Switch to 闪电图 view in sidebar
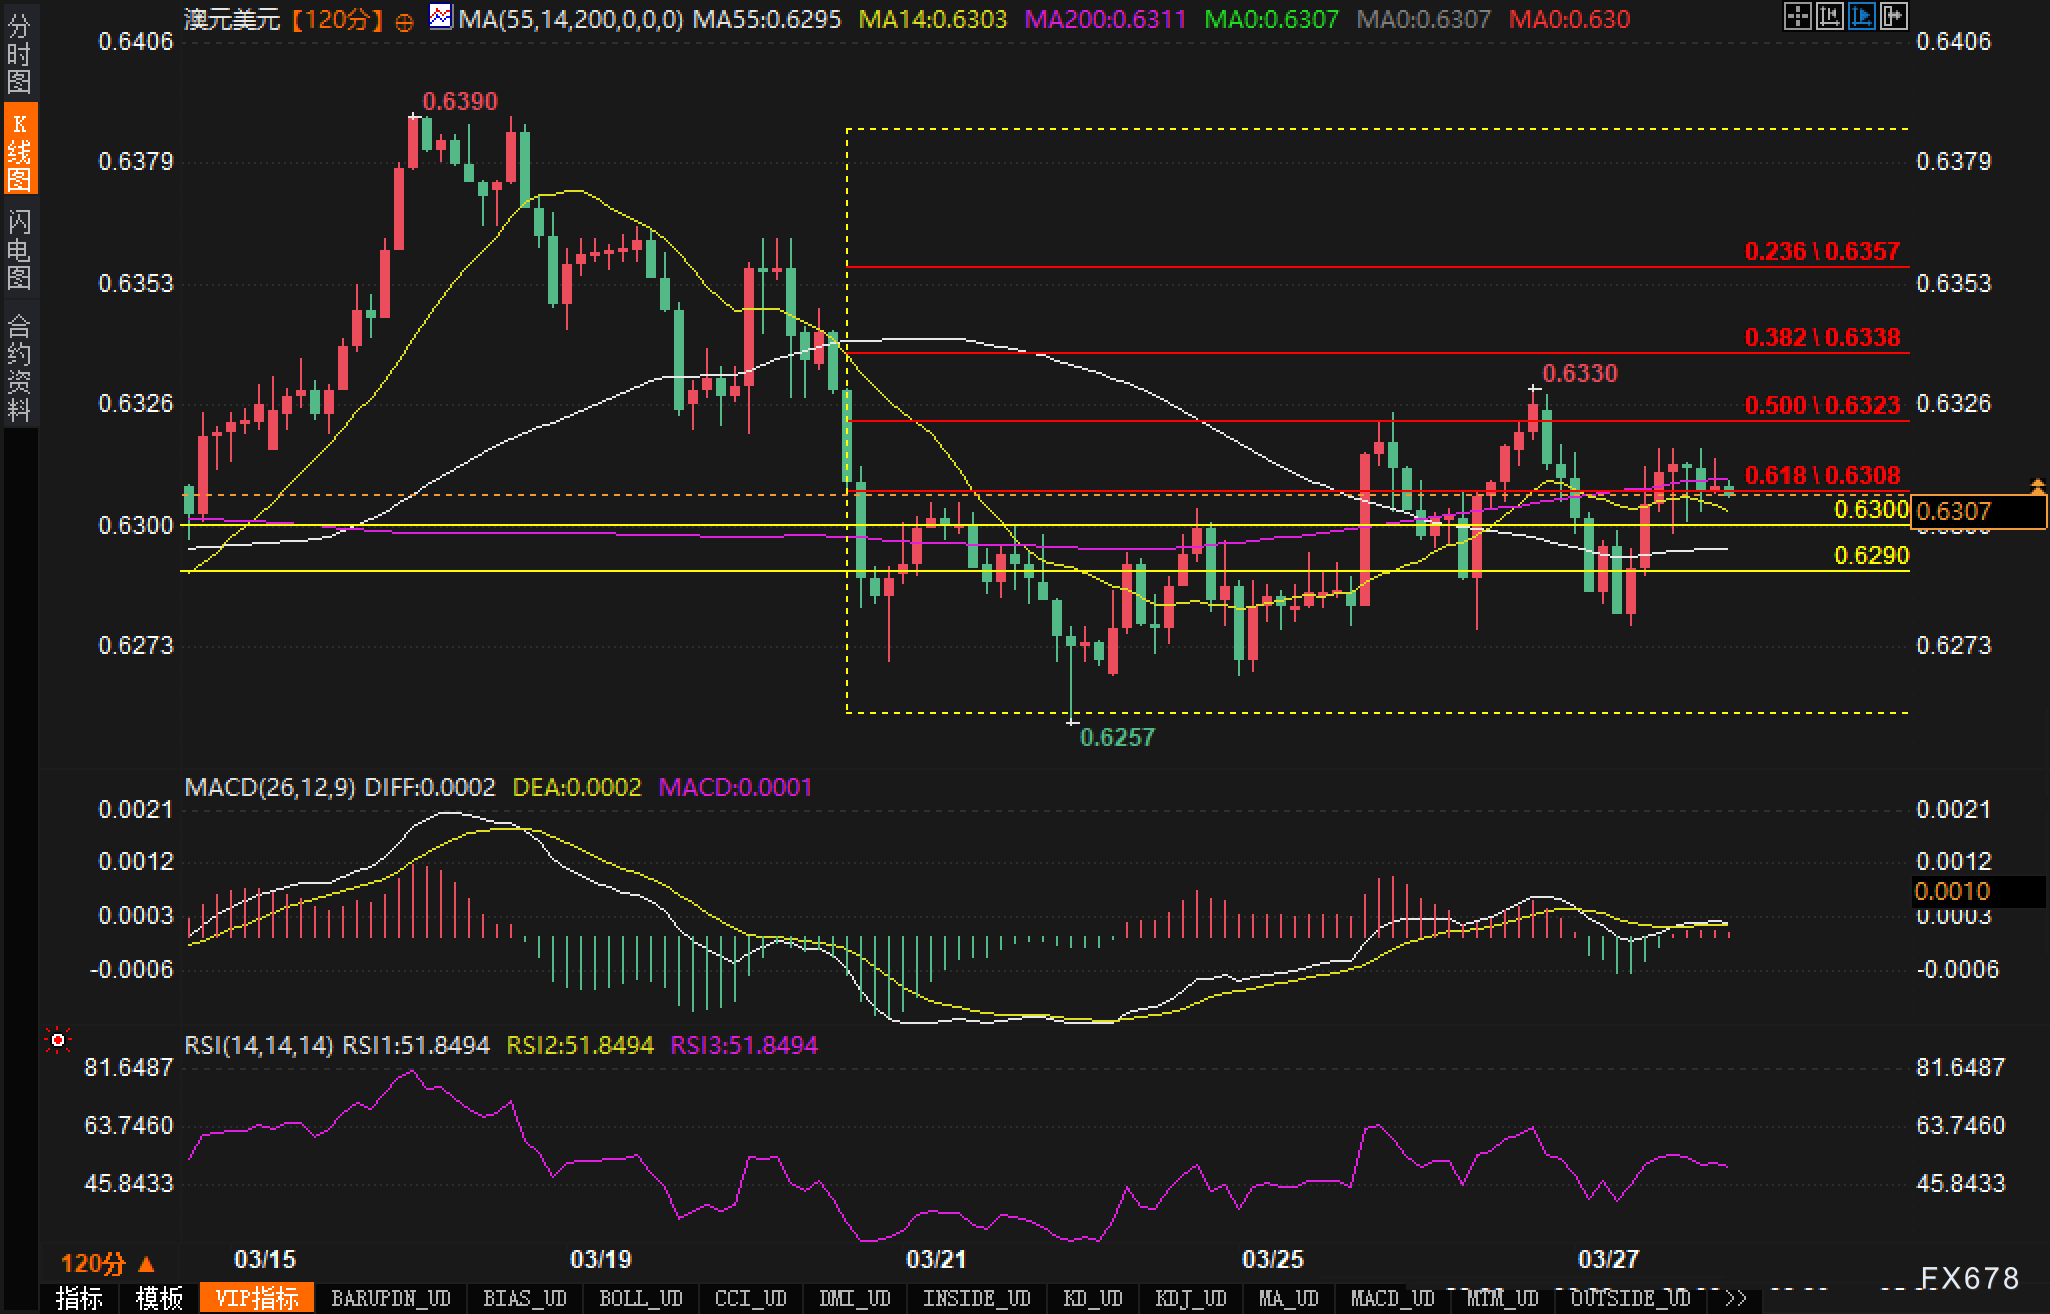 tap(19, 249)
